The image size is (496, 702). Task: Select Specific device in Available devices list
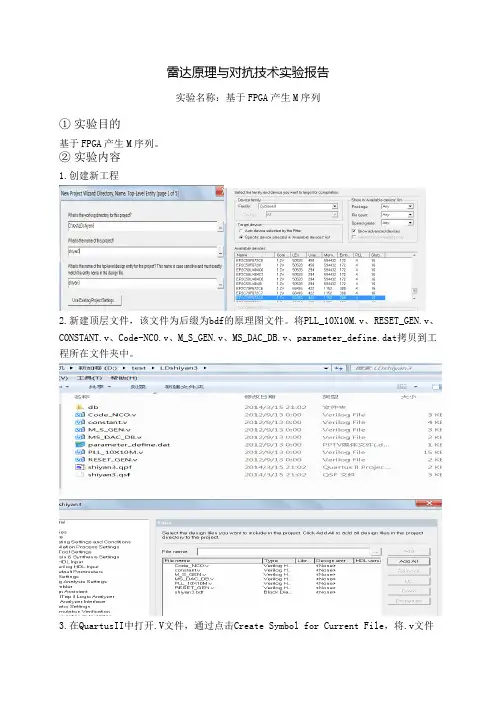(285, 237)
